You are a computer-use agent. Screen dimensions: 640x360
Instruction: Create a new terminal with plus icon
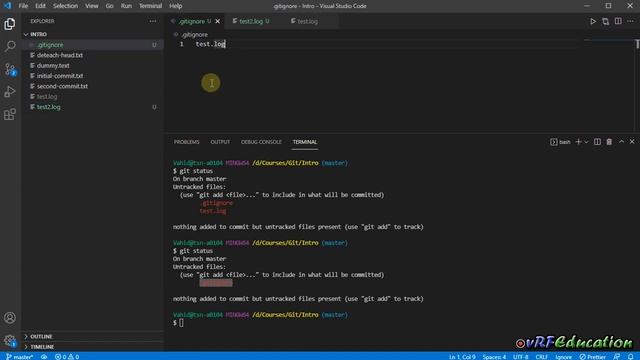[578, 142]
